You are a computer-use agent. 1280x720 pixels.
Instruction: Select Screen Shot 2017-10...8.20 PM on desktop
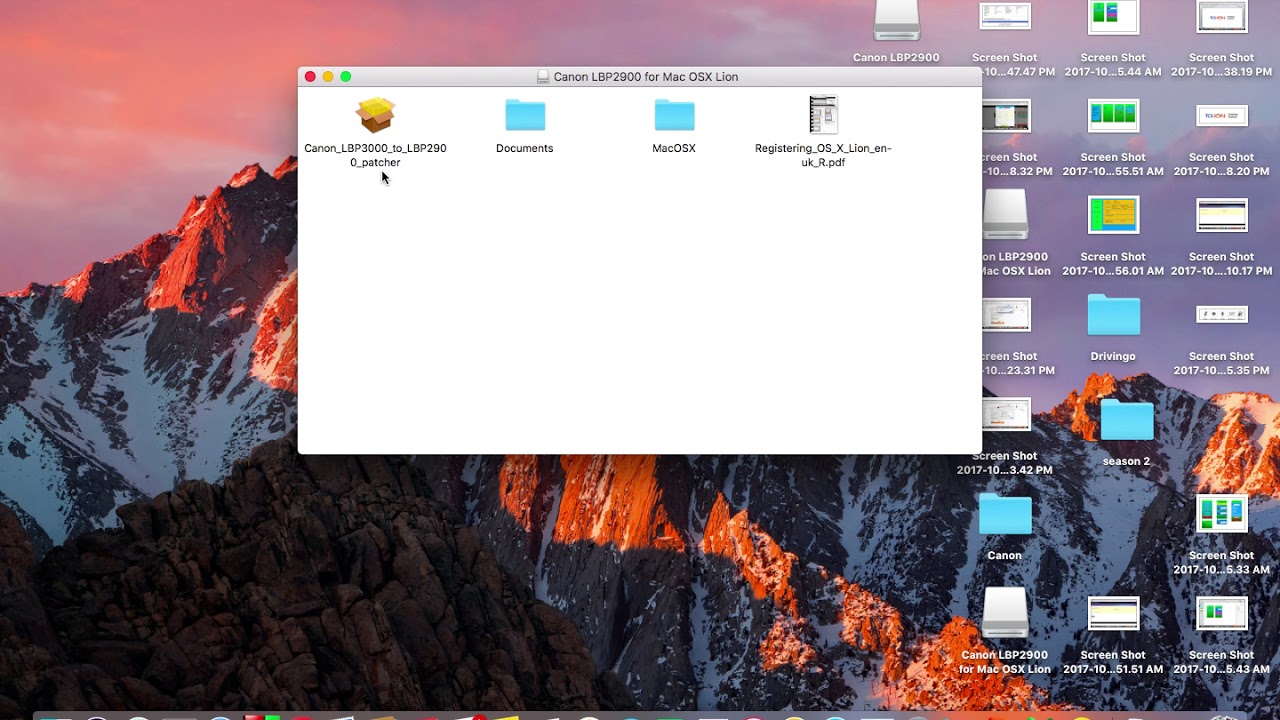[1221, 116]
